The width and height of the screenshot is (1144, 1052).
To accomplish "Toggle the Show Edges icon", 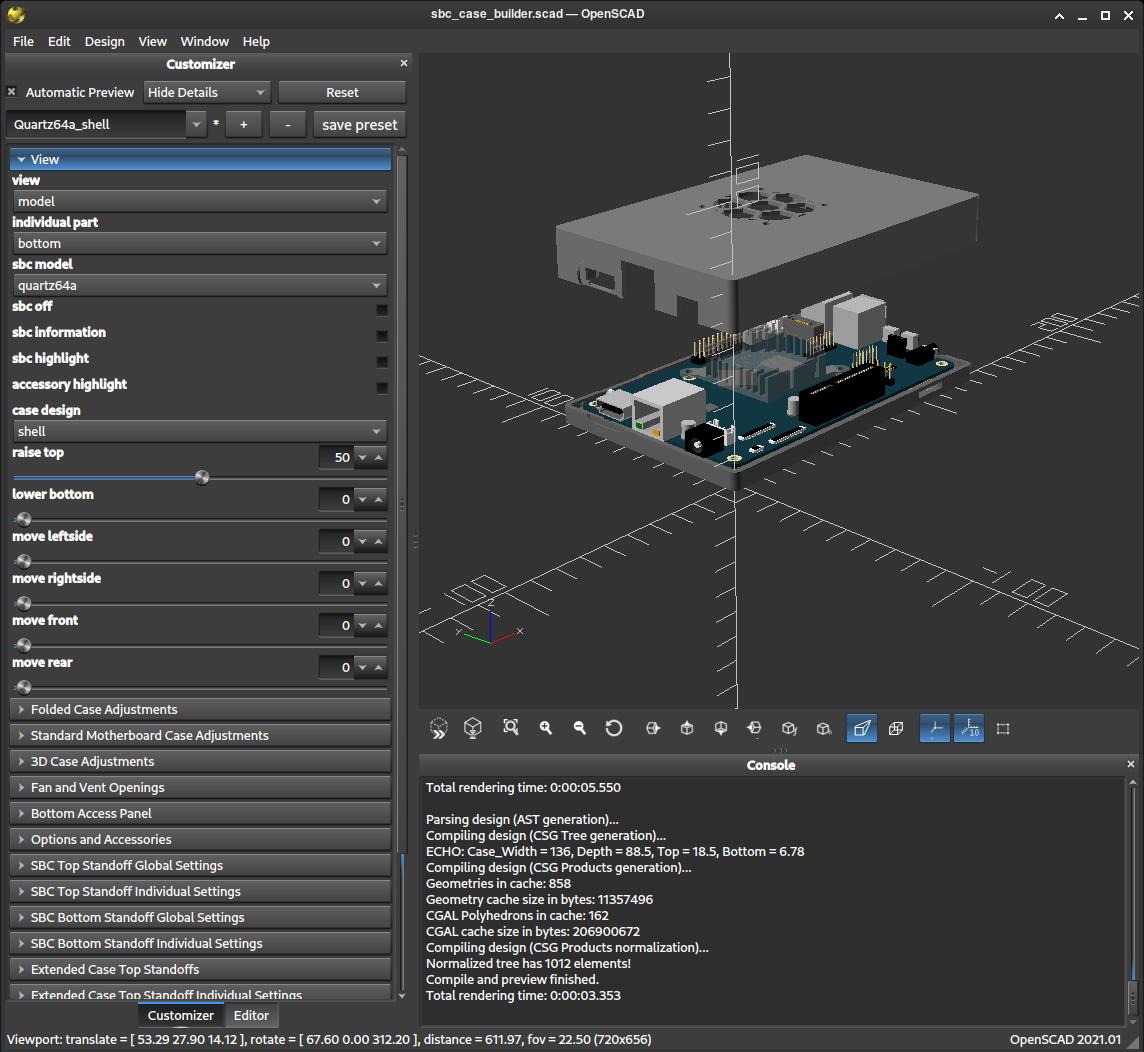I will pyautogui.click(x=1003, y=728).
